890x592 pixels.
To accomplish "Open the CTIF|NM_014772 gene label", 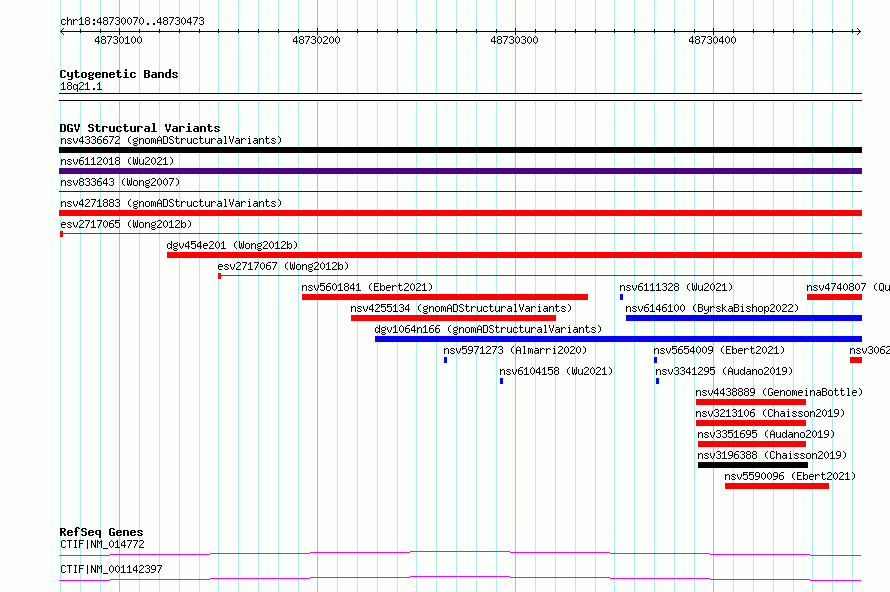I will coord(102,544).
